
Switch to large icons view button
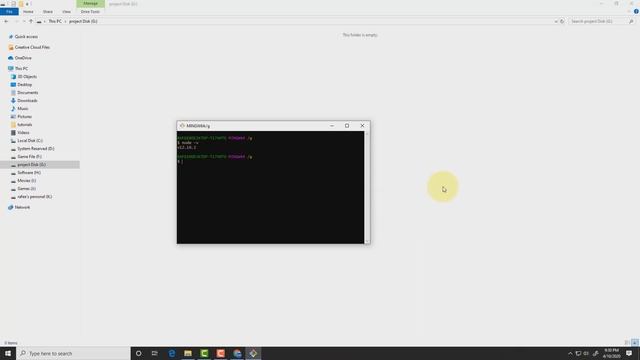coord(635,342)
